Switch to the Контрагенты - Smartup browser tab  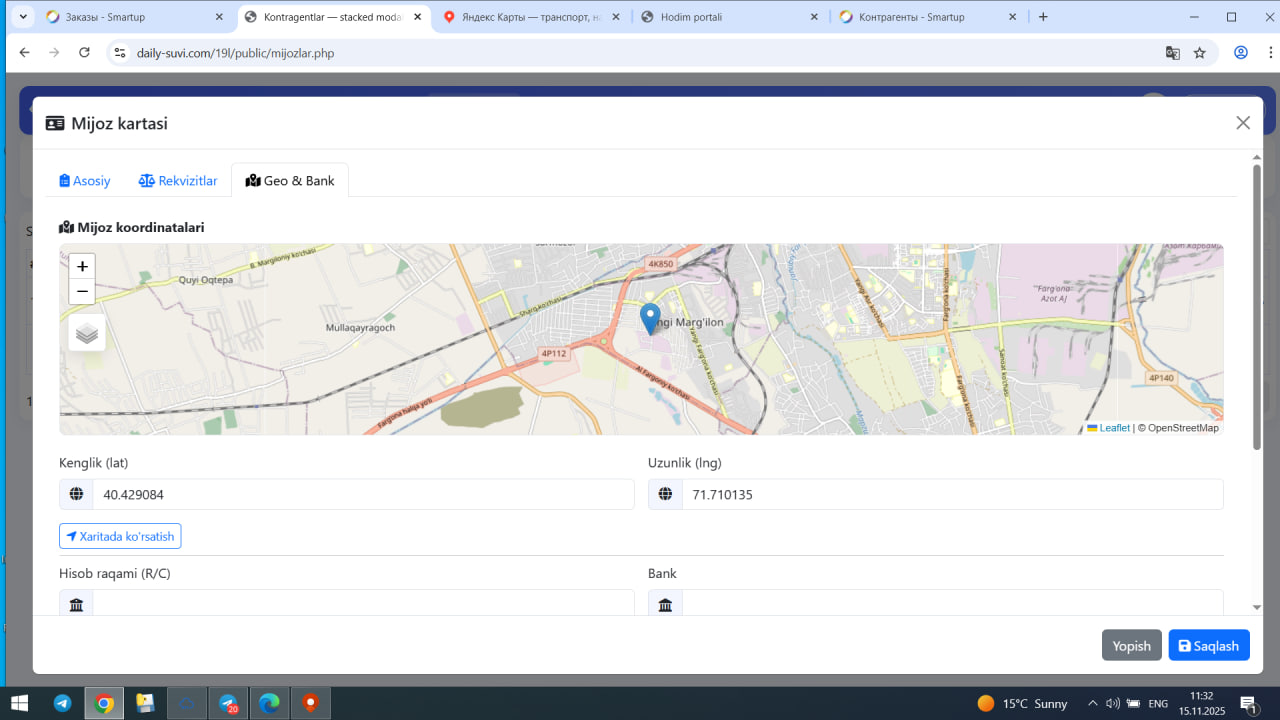pyautogui.click(x=930, y=17)
